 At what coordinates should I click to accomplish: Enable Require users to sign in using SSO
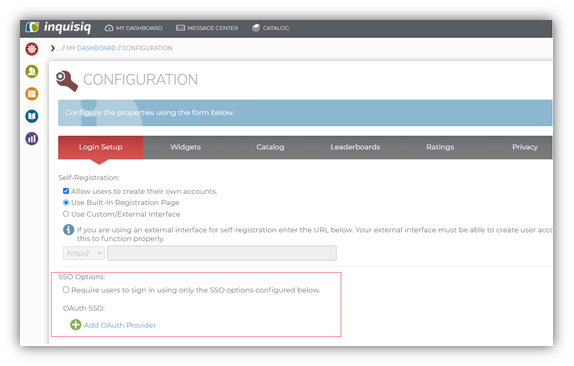pyautogui.click(x=66, y=290)
